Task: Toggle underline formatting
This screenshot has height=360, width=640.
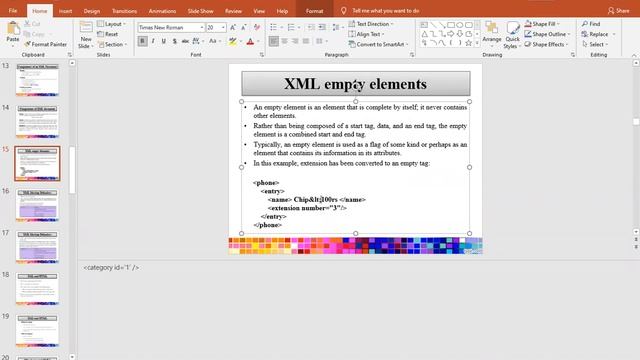Action: click(164, 41)
